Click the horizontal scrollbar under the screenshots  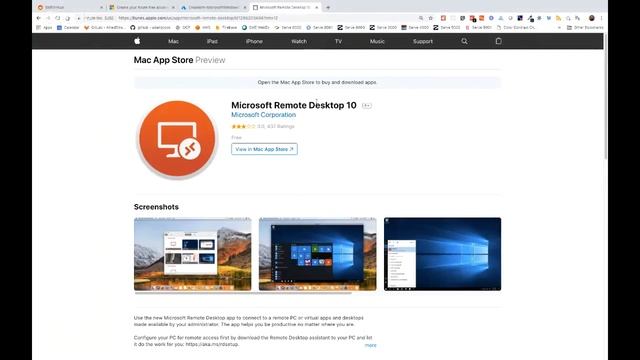pyautogui.click(x=243, y=293)
